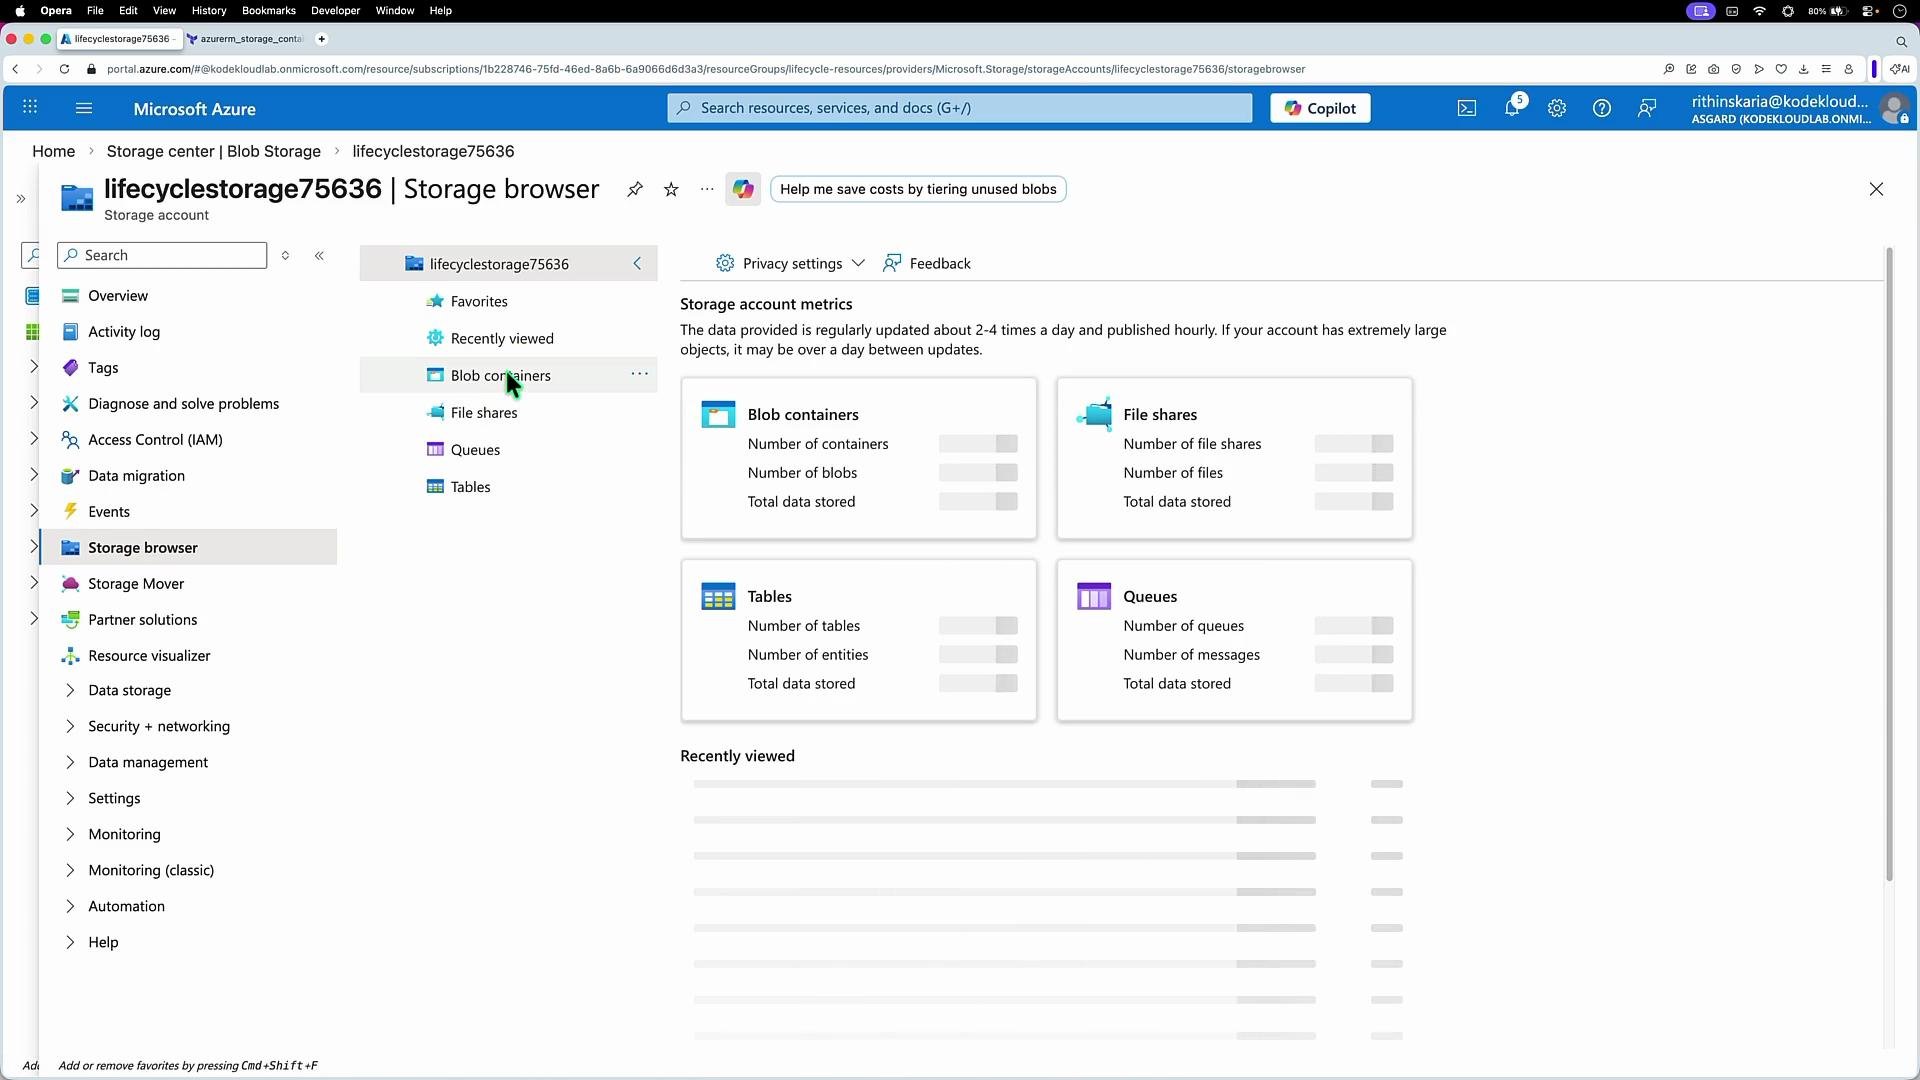
Task: Click Queues card icon
Action: pyautogui.click(x=1094, y=596)
